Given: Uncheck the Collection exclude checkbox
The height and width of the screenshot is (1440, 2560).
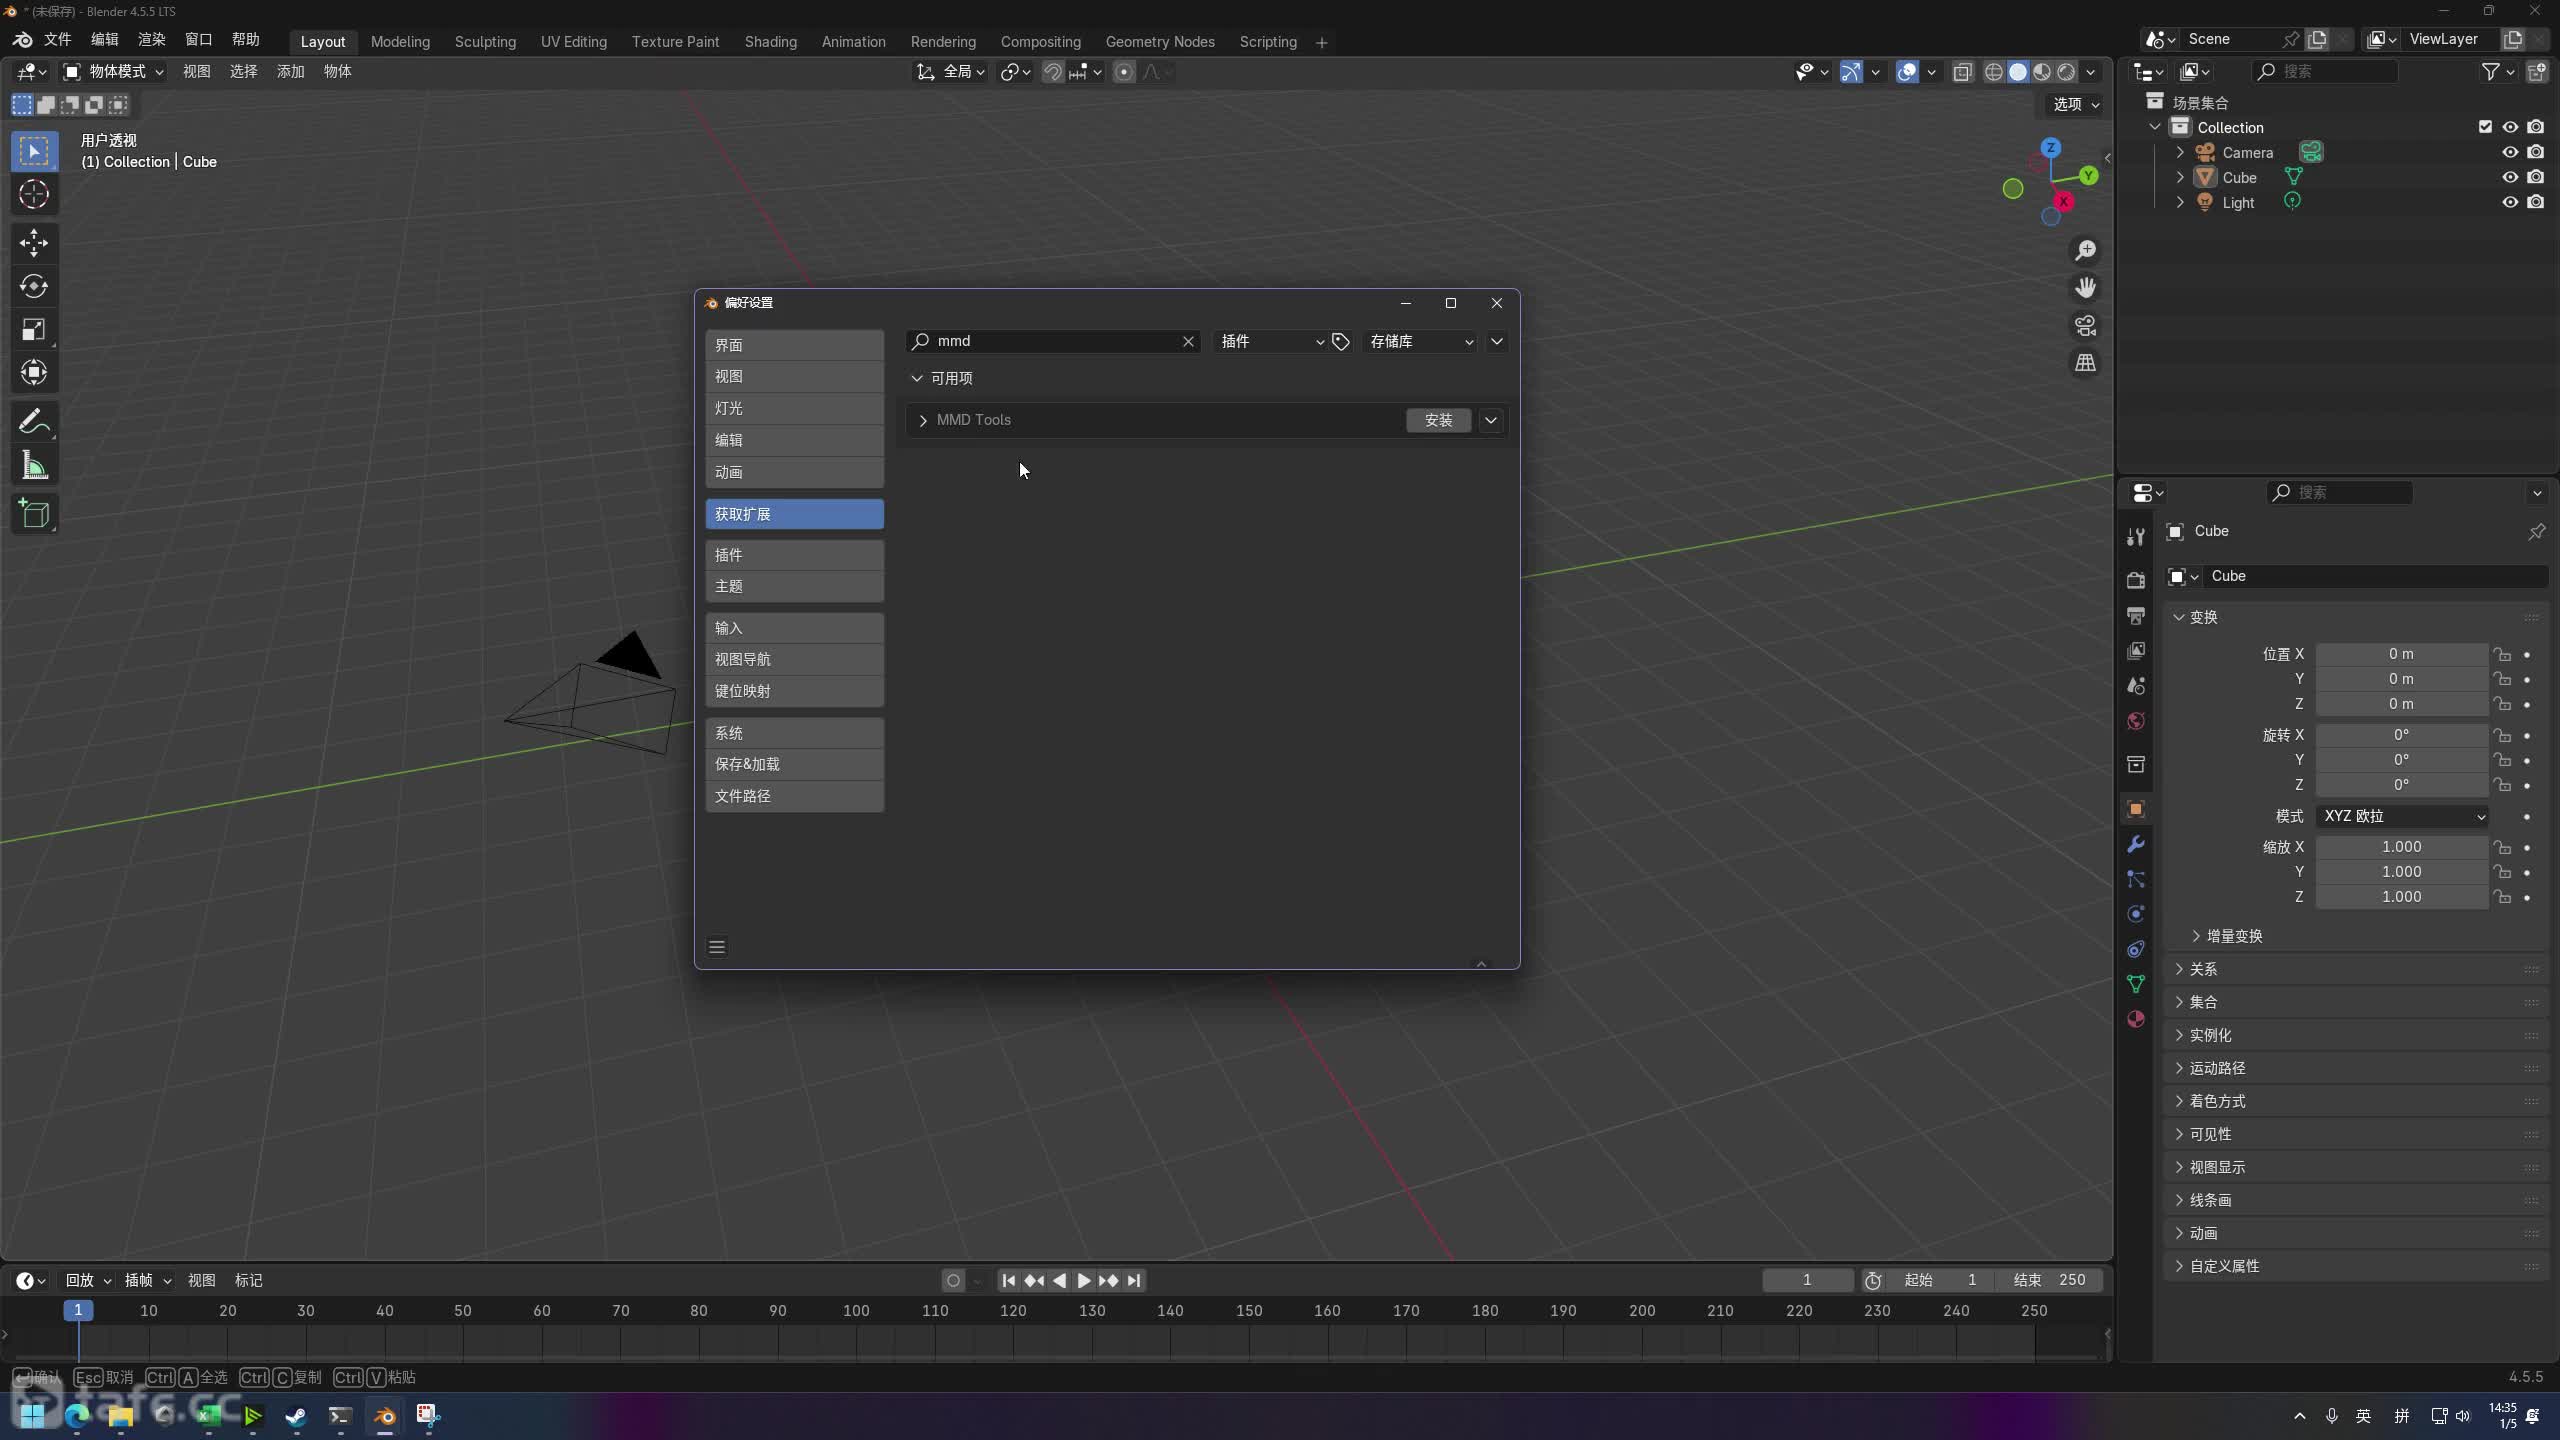Looking at the screenshot, I should point(2485,127).
